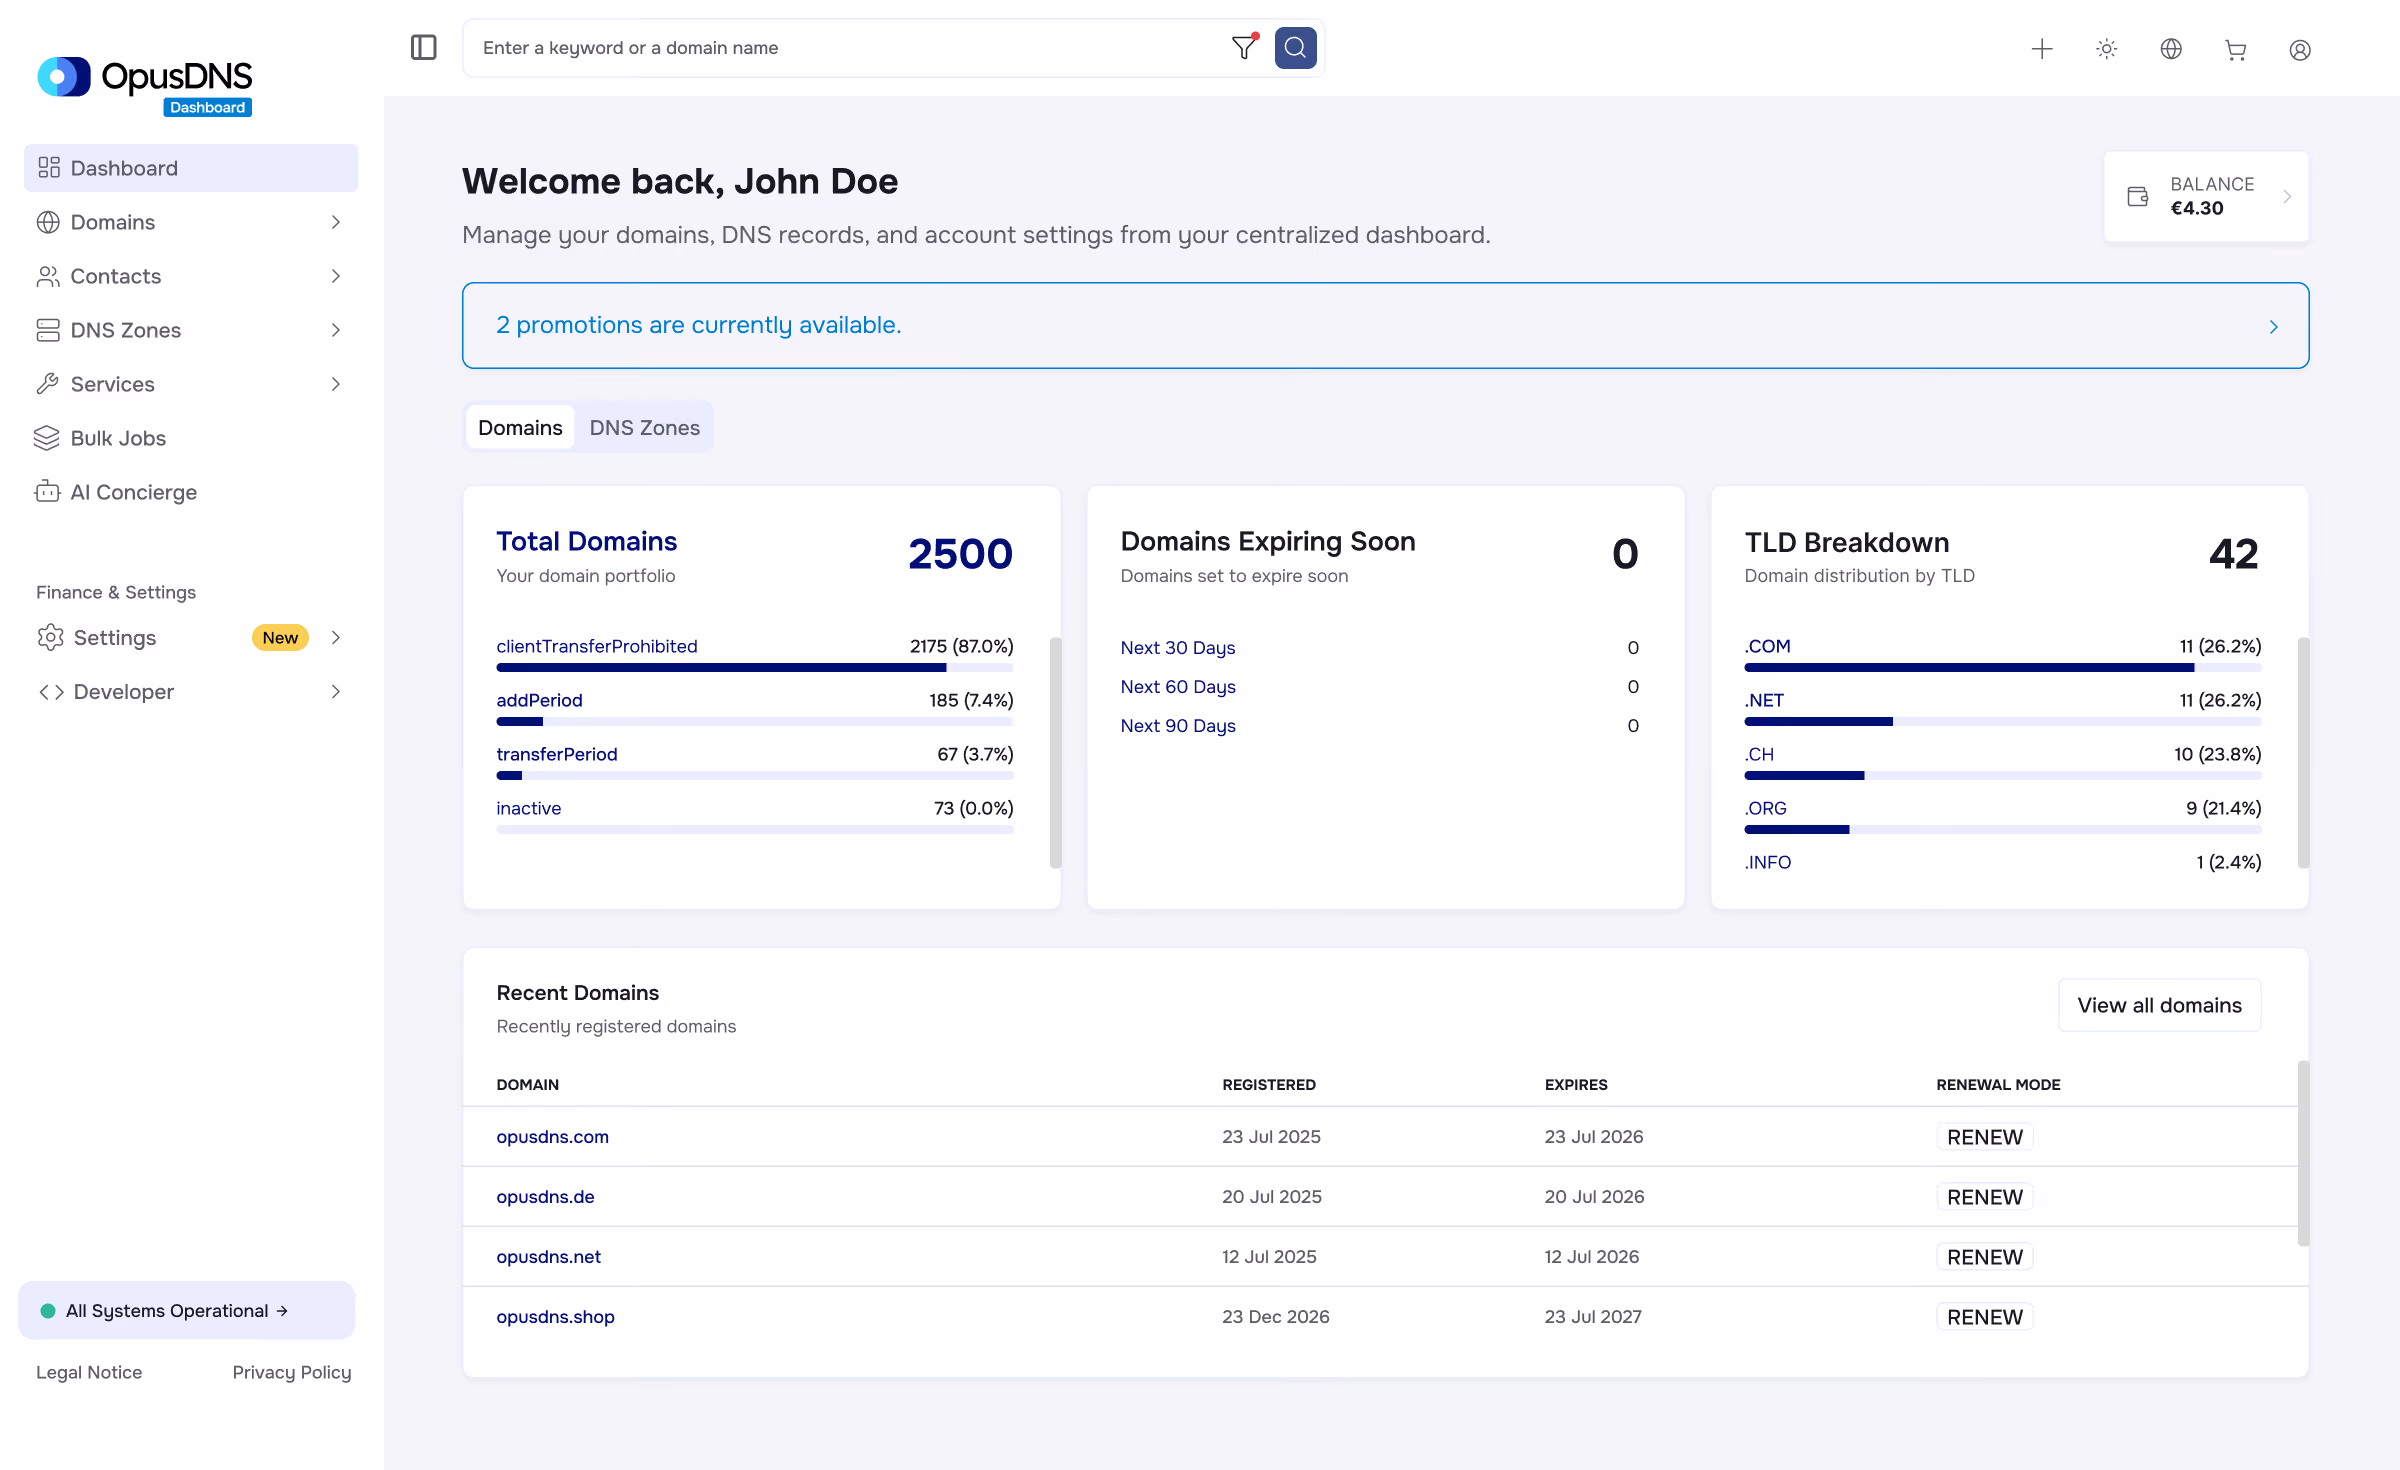Viewport: 2400px width, 1470px height.
Task: Switch to the DNS Zones tab
Action: 644,427
